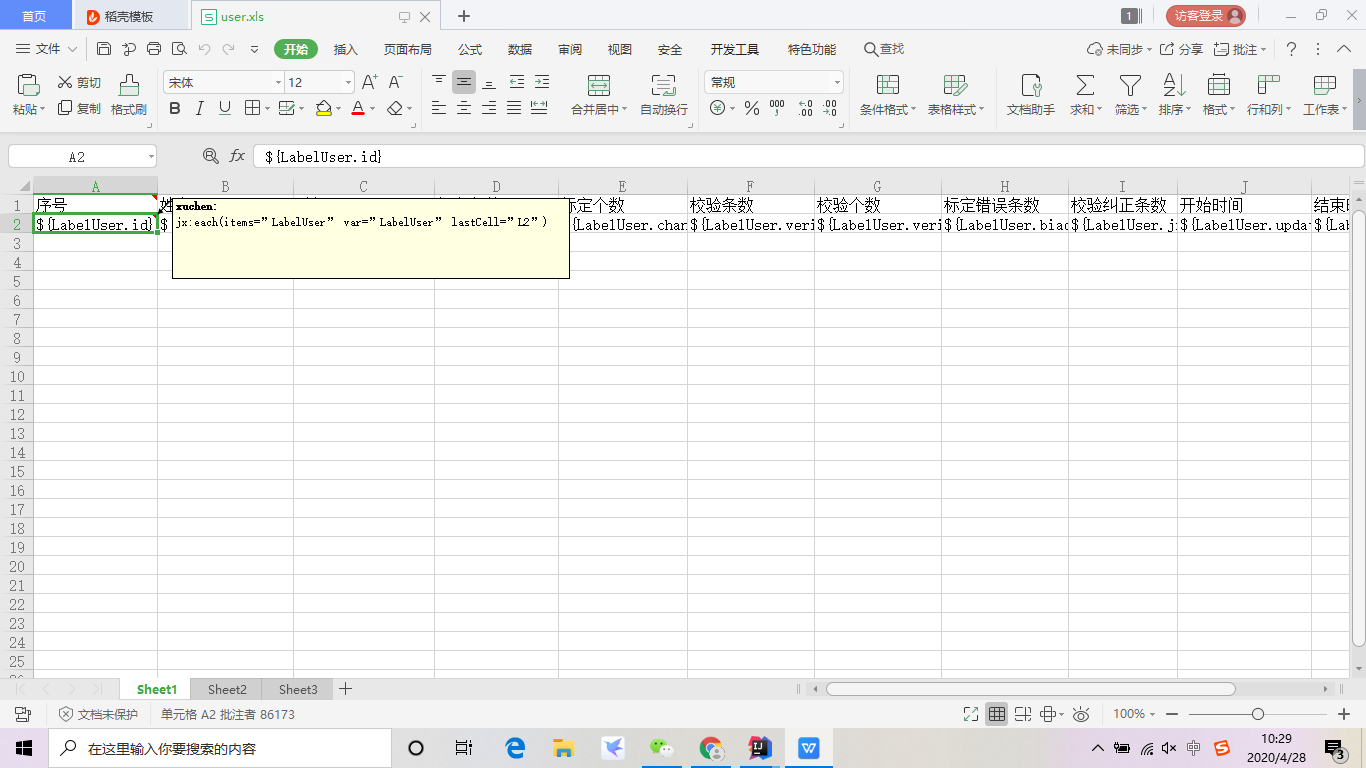Switch to Sheet2

coord(226,689)
